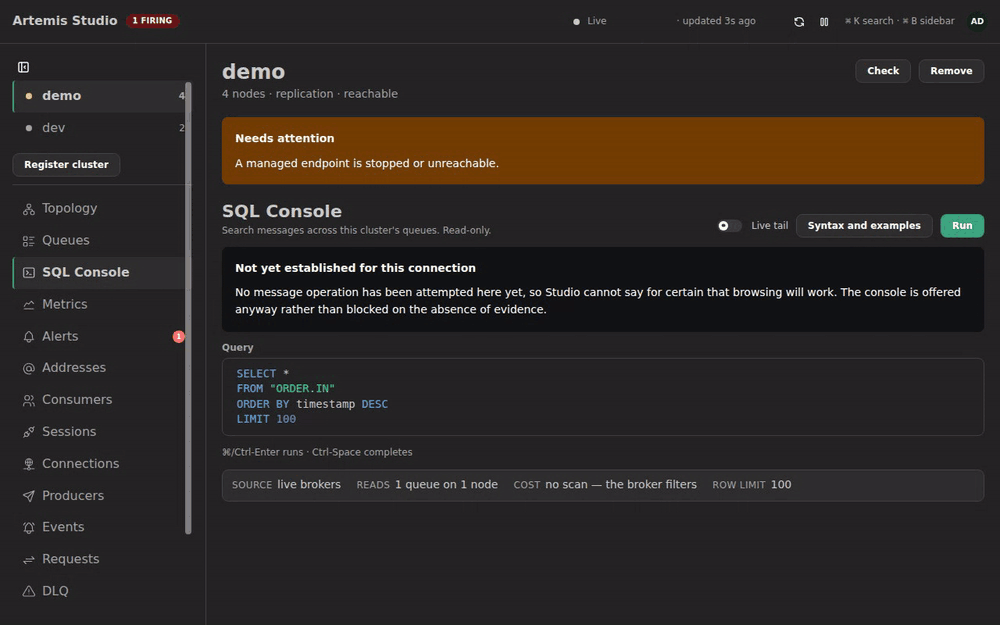Click the Alerts bell icon

[x=29, y=337]
